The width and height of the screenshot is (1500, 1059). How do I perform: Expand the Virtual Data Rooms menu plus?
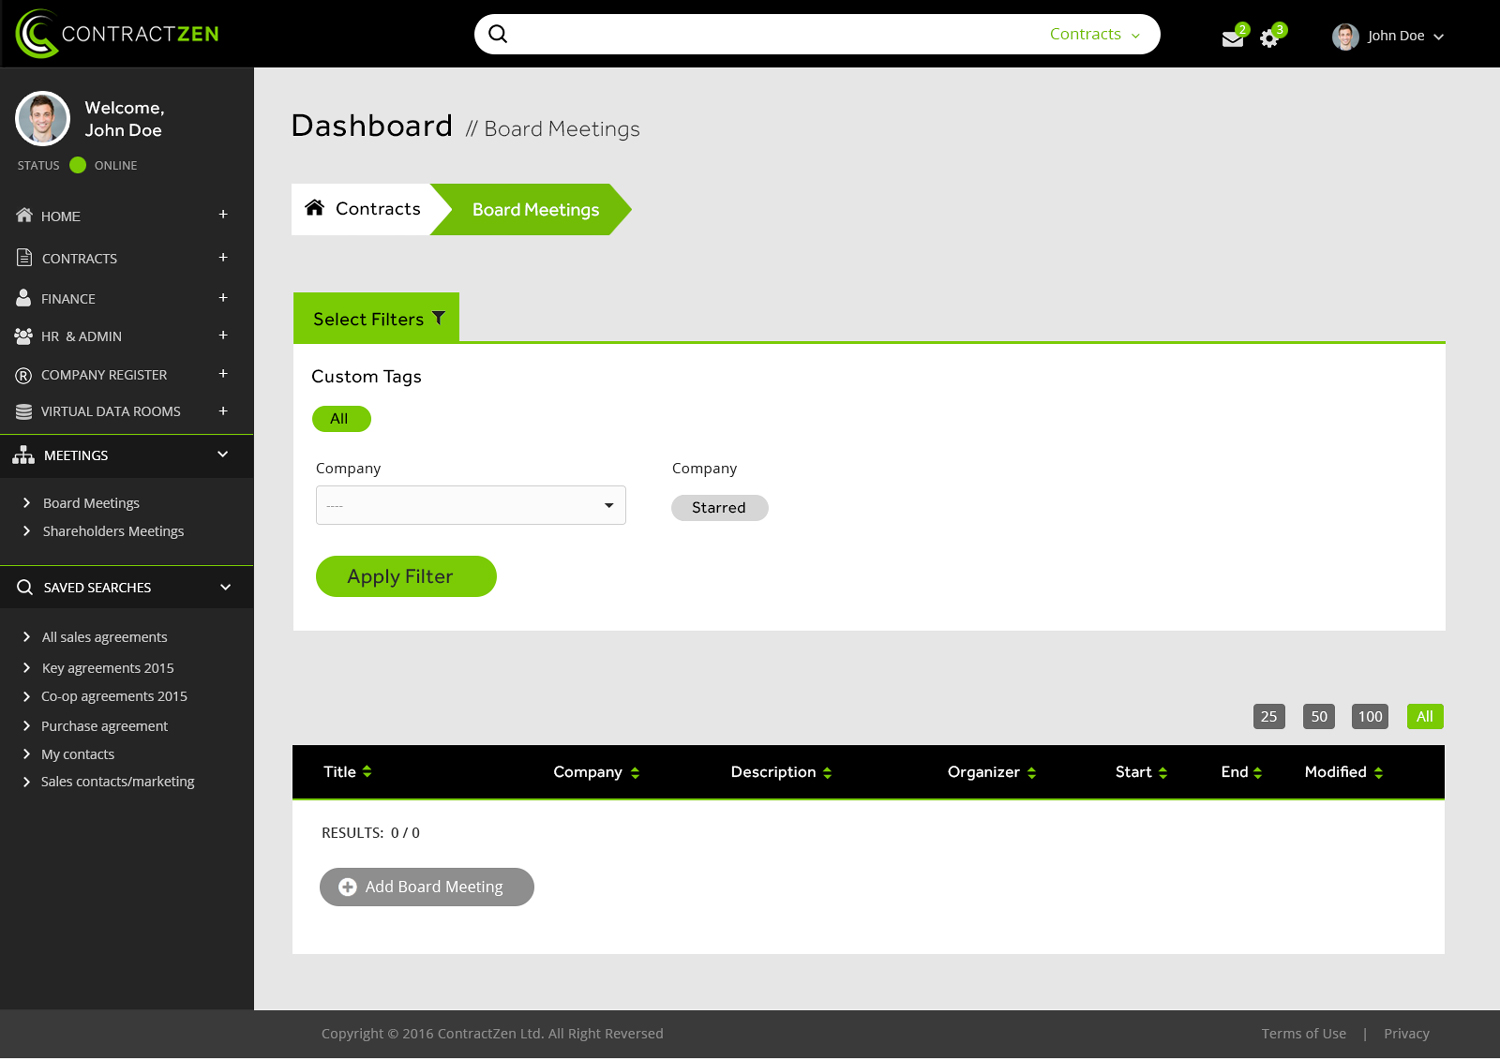223,410
